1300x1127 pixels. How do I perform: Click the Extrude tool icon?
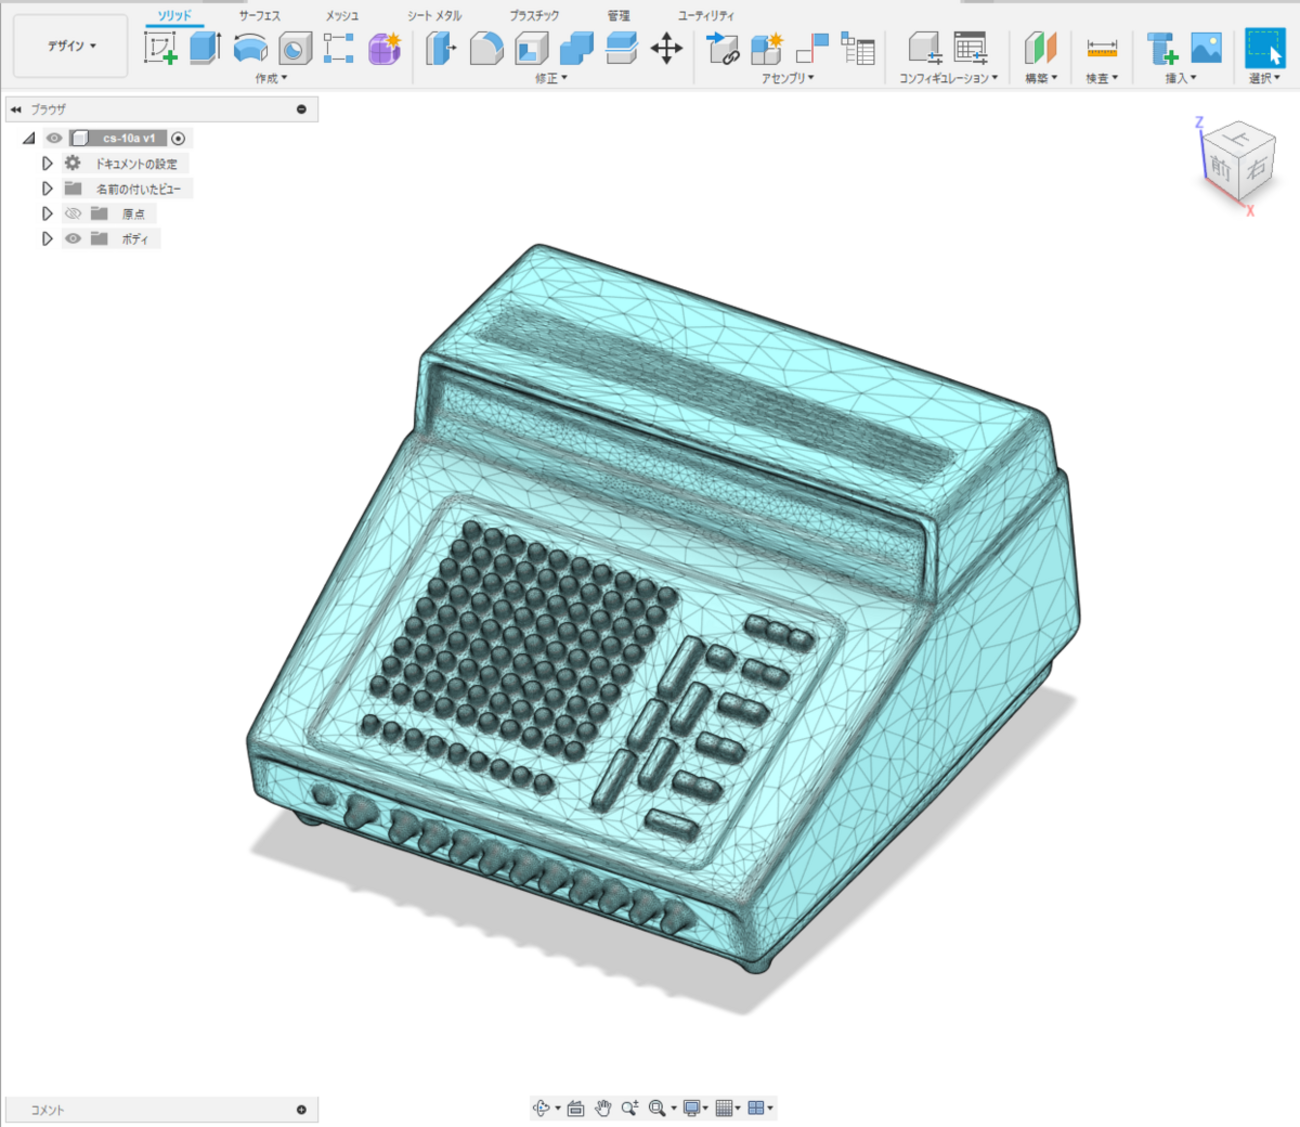pyautogui.click(x=205, y=48)
